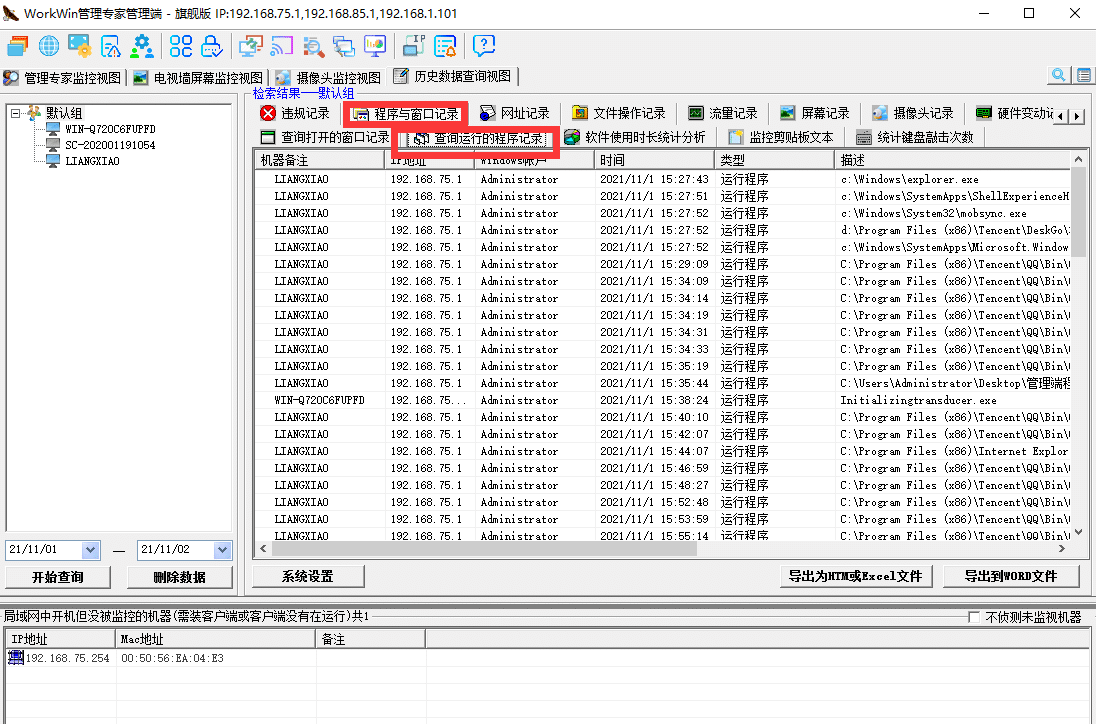Viewport: 1096px width, 724px height.
Task: Open the 流量记录 tab
Action: click(723, 113)
